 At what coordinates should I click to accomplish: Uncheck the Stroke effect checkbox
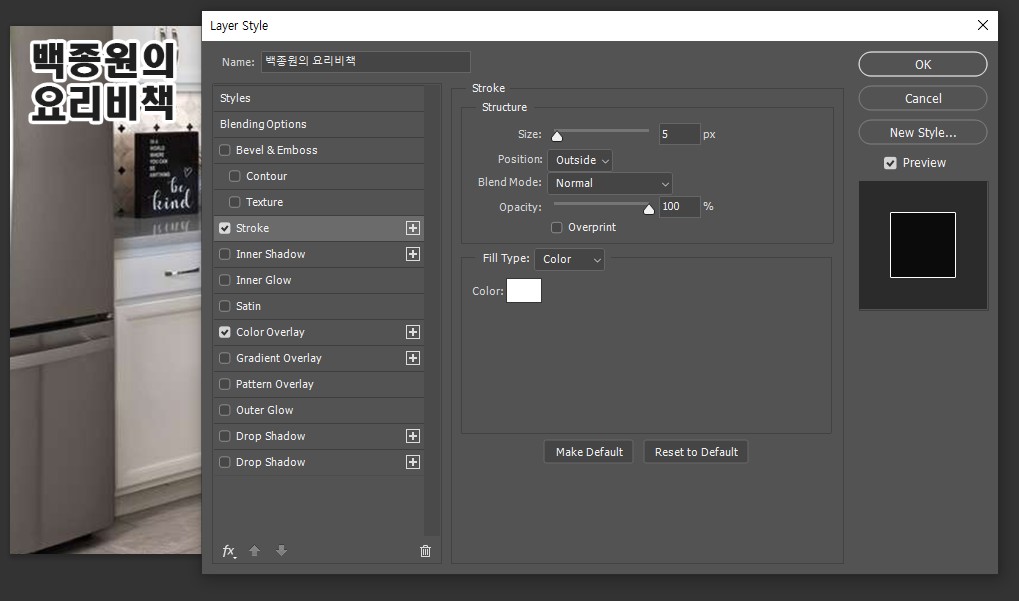point(225,228)
